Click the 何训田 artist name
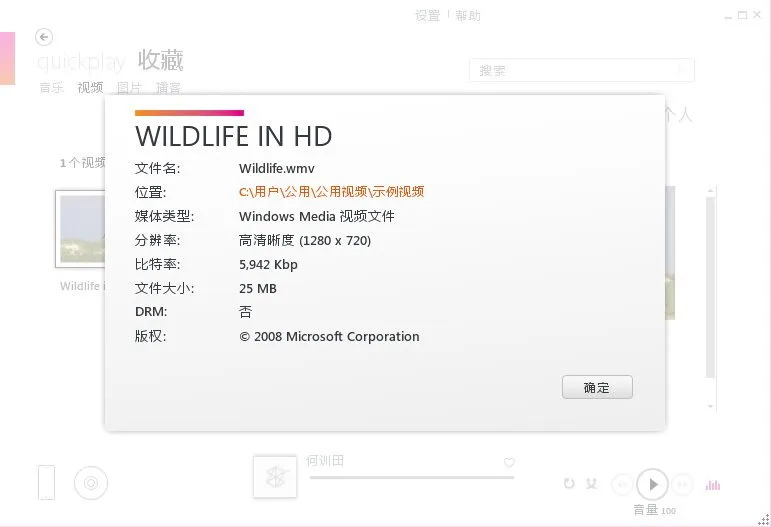The width and height of the screenshot is (771, 527). [x=325, y=461]
